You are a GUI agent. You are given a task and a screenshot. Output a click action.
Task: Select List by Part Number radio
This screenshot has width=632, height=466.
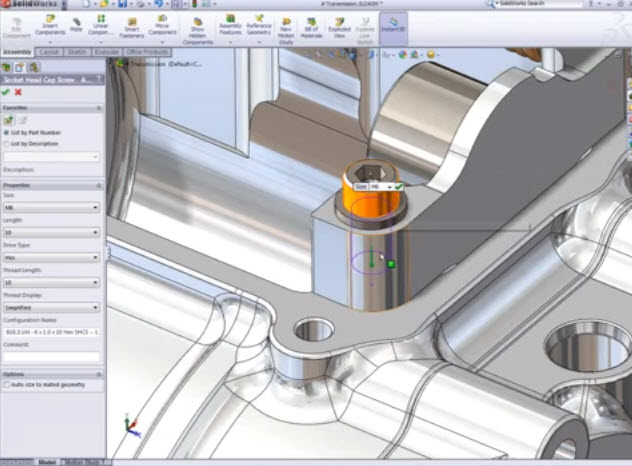coord(6,133)
